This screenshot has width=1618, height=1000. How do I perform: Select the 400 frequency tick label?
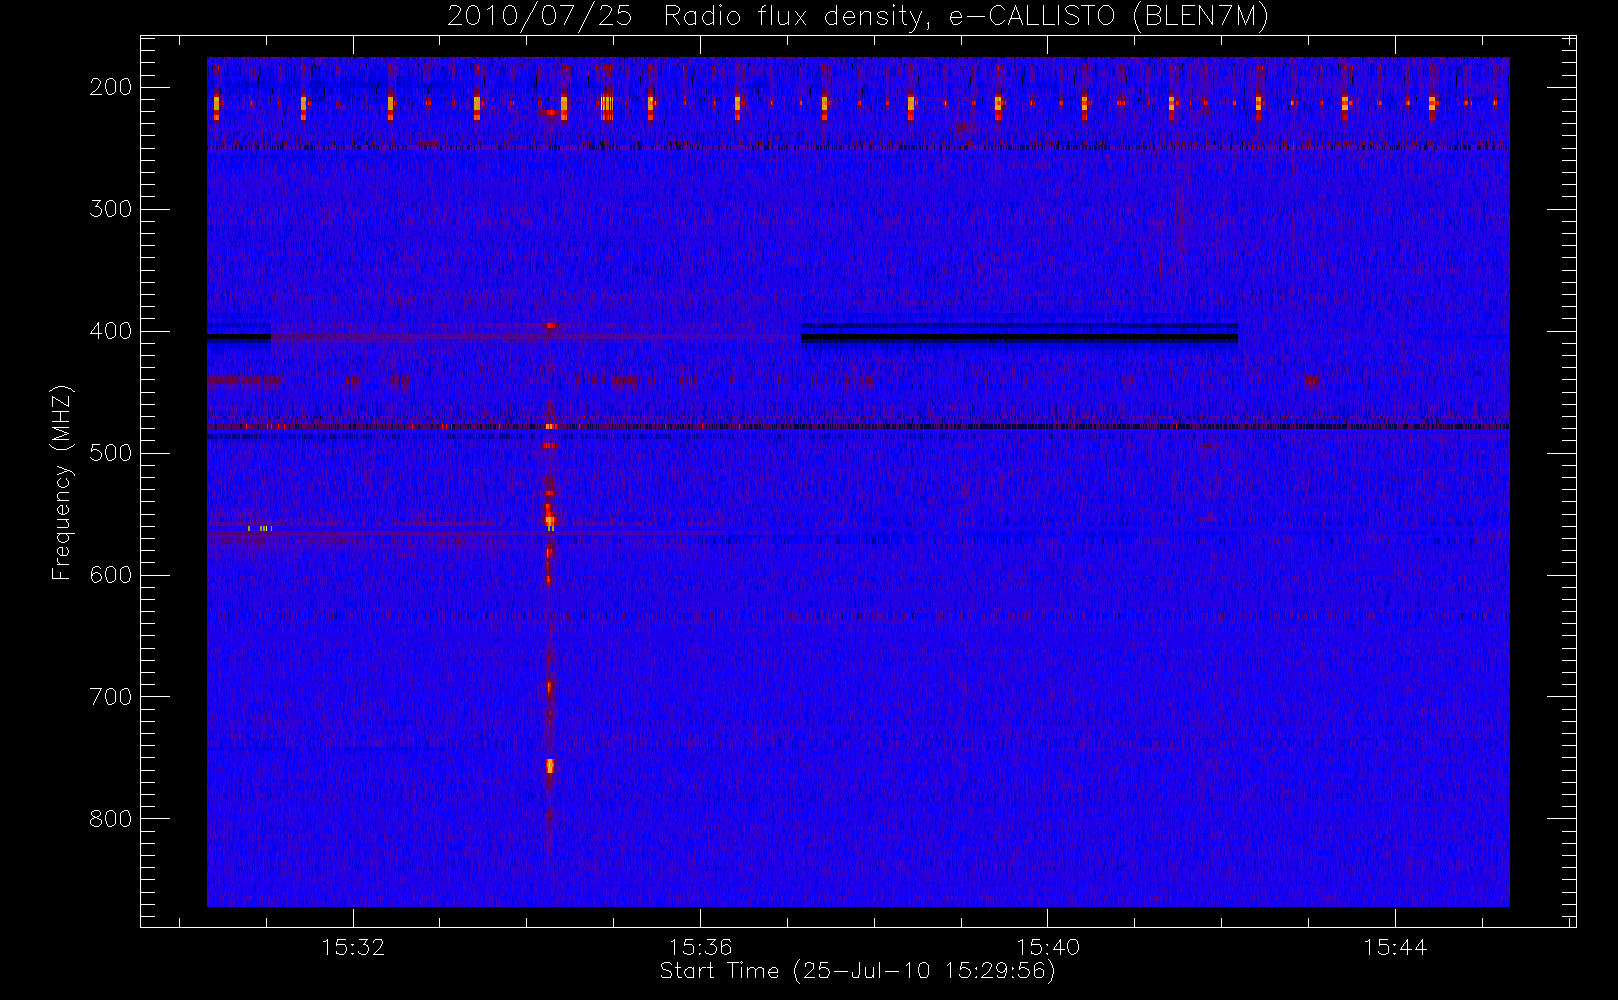(111, 331)
